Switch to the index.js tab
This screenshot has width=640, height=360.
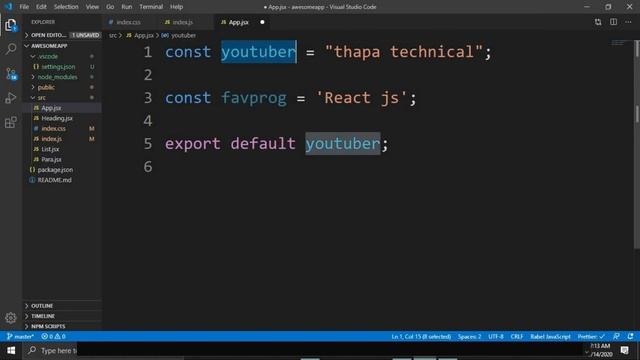[183, 22]
